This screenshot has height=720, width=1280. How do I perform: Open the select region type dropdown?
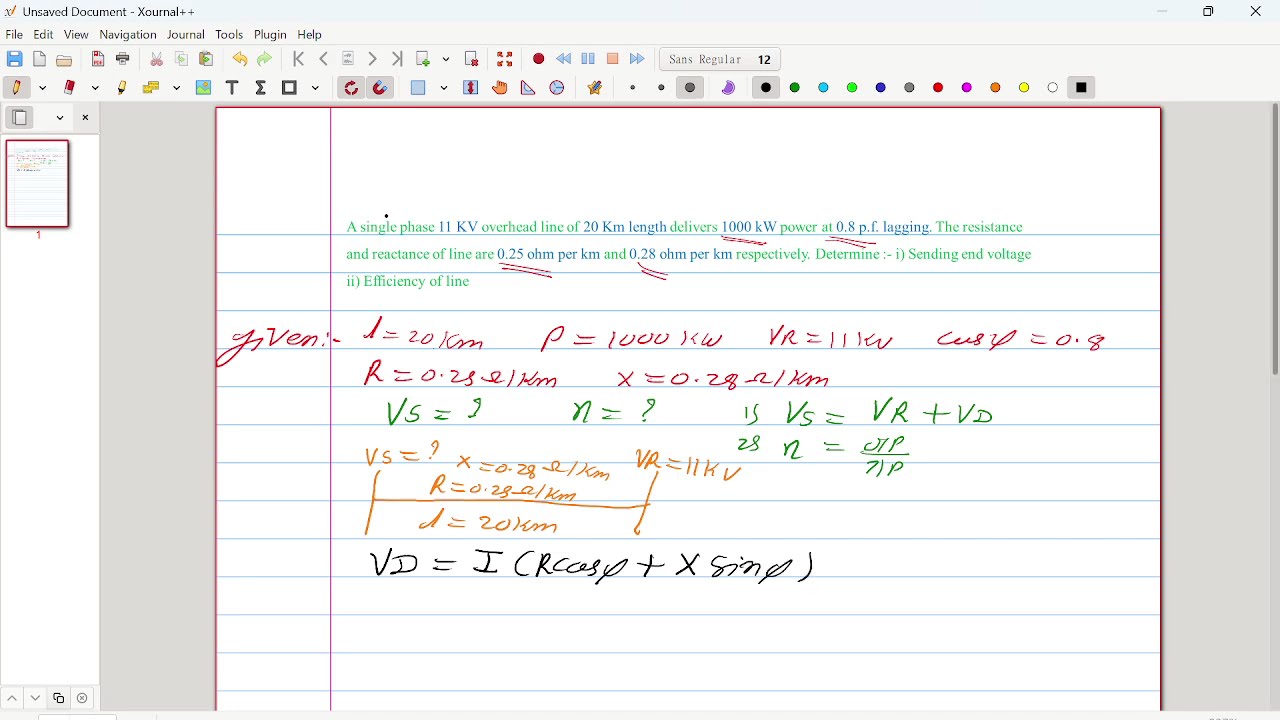coord(444,88)
